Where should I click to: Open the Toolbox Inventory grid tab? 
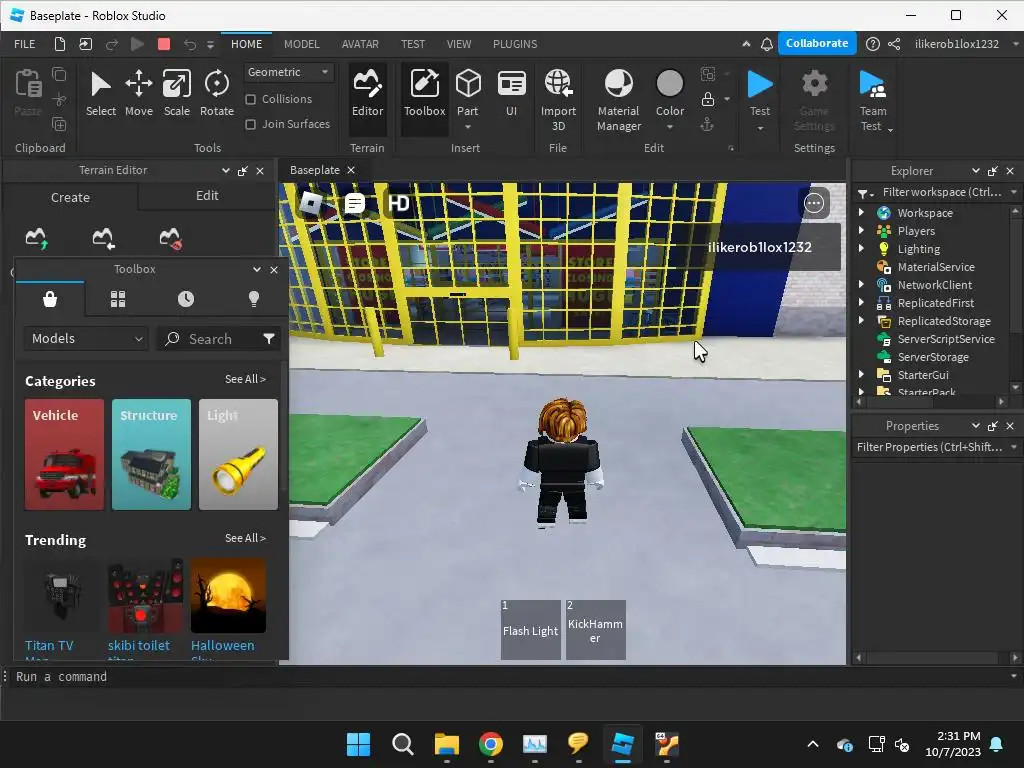coord(118,299)
